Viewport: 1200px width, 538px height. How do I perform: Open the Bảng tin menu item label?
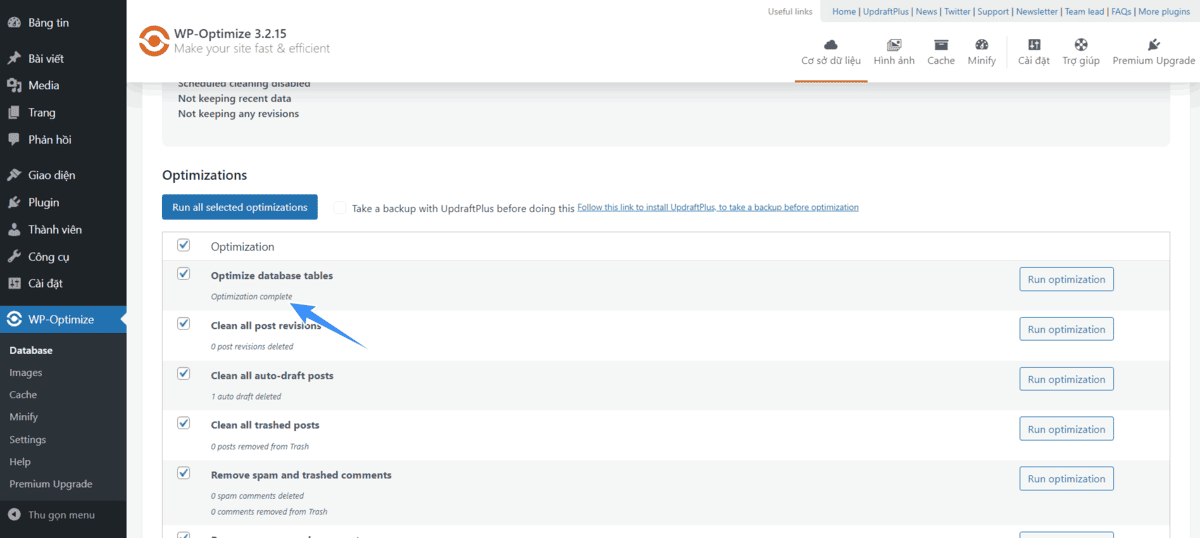[x=49, y=22]
